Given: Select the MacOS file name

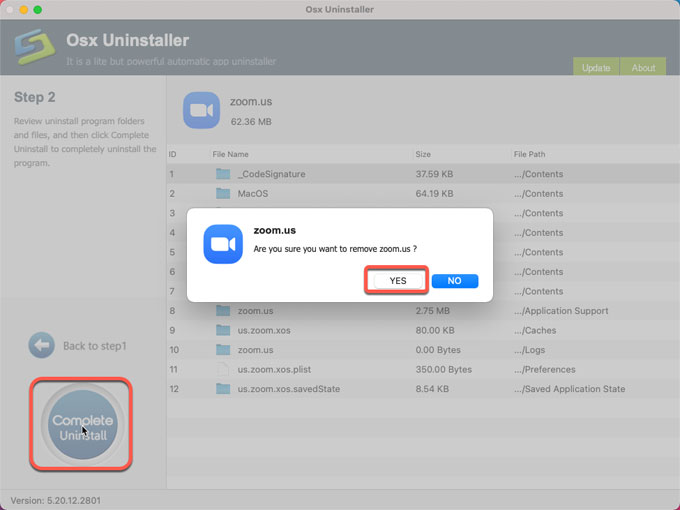Looking at the screenshot, I should point(253,193).
